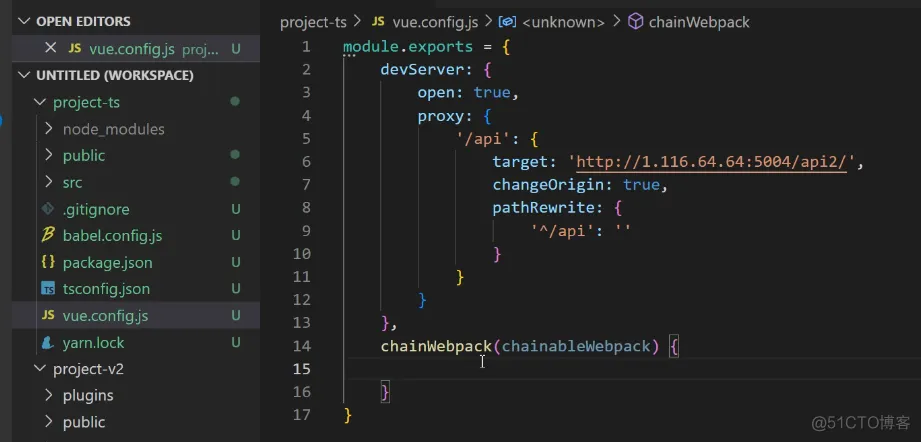Screen dimensions: 921x442
Task: Open babel.config.js in the explorer
Action: click(112, 236)
